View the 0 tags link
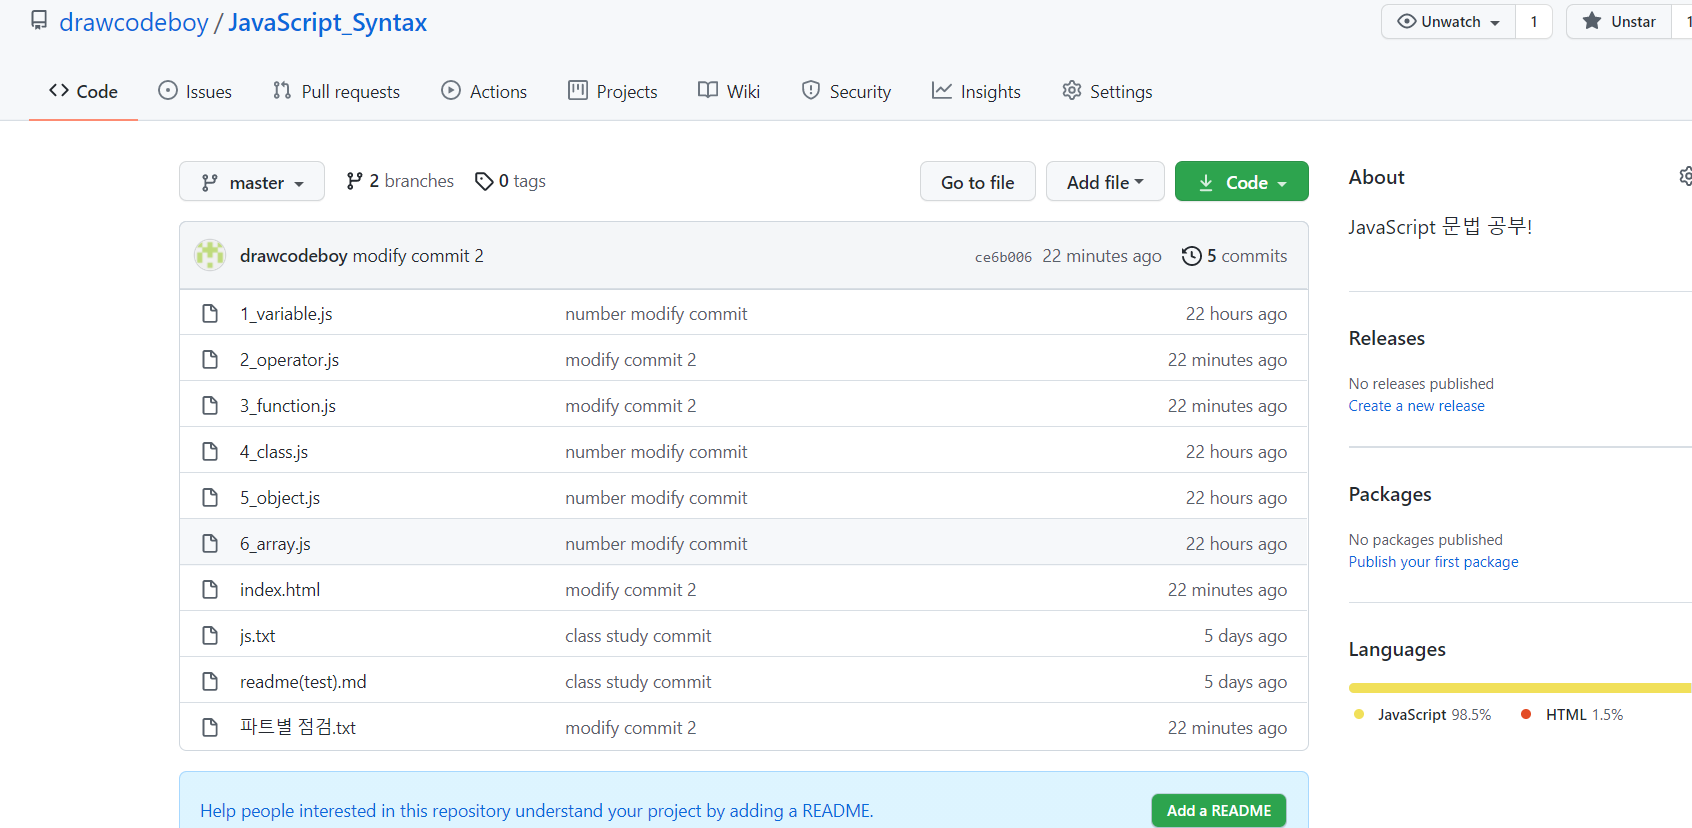This screenshot has width=1692, height=828. click(x=510, y=181)
